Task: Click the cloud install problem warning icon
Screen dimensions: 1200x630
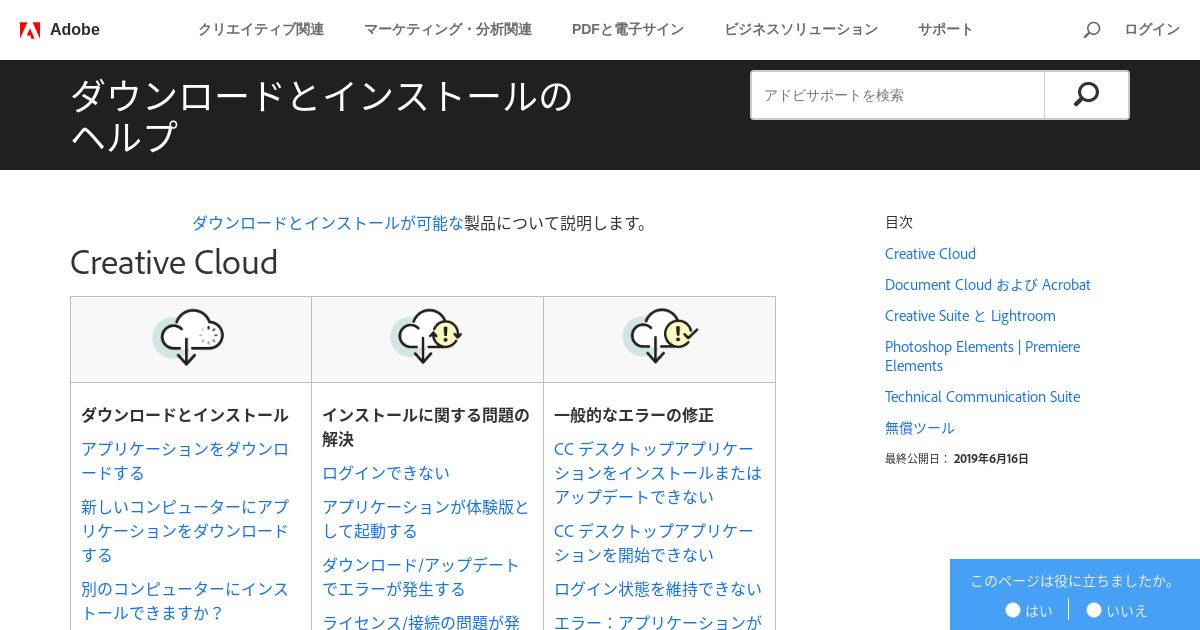Action: click(426, 336)
